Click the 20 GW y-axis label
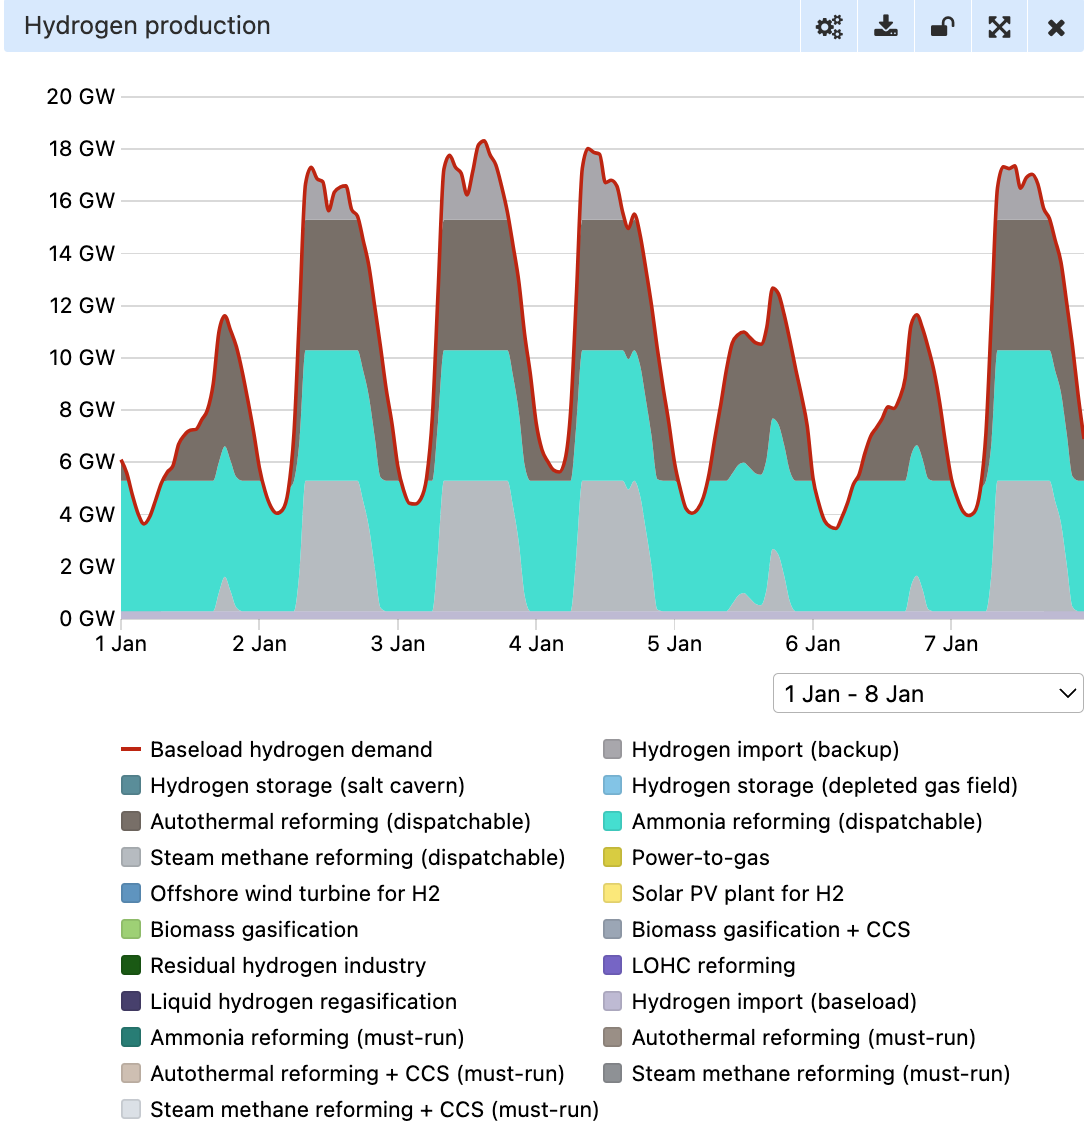The image size is (1092, 1140). point(81,96)
